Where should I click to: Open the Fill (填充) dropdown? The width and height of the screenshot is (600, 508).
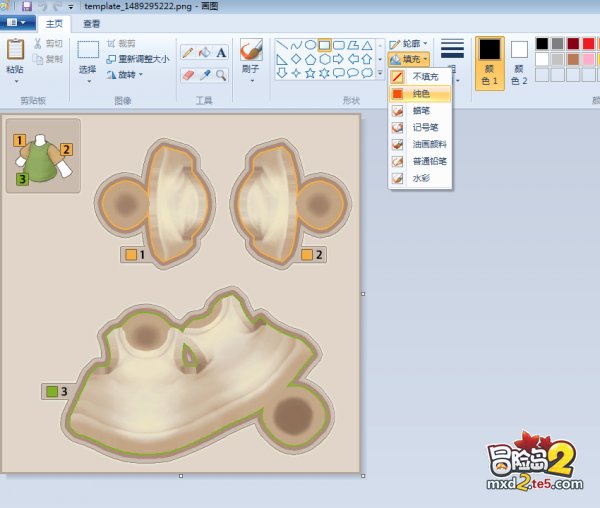tap(409, 59)
